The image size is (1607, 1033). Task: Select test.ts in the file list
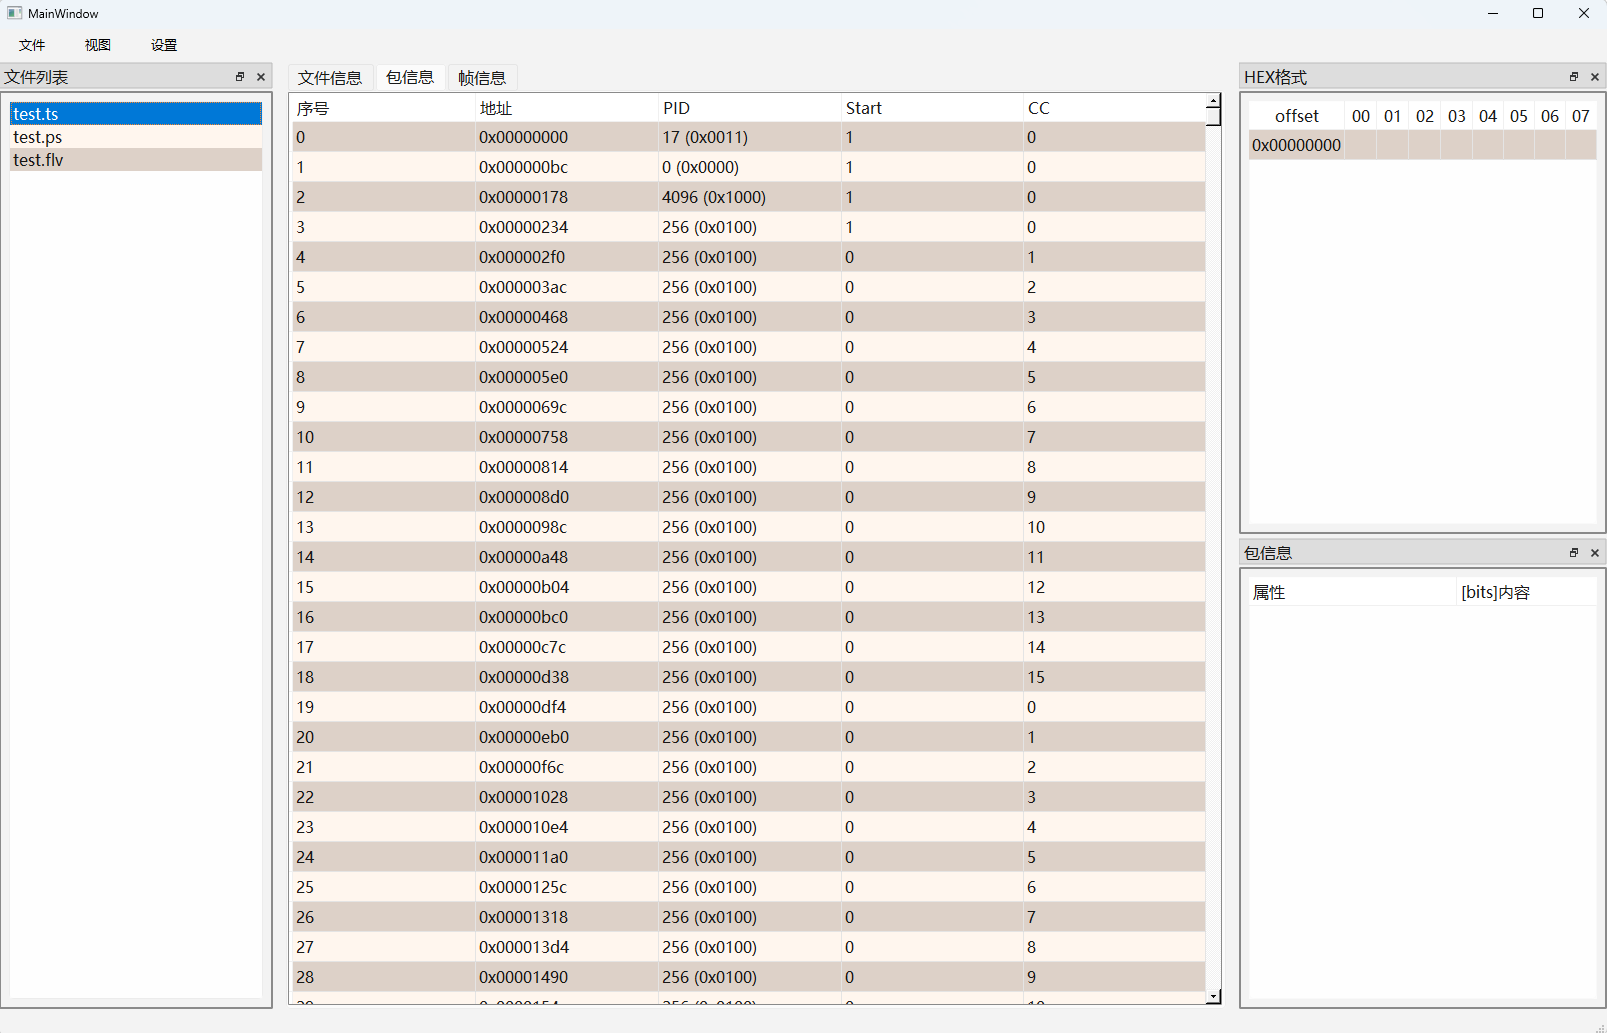coord(136,114)
